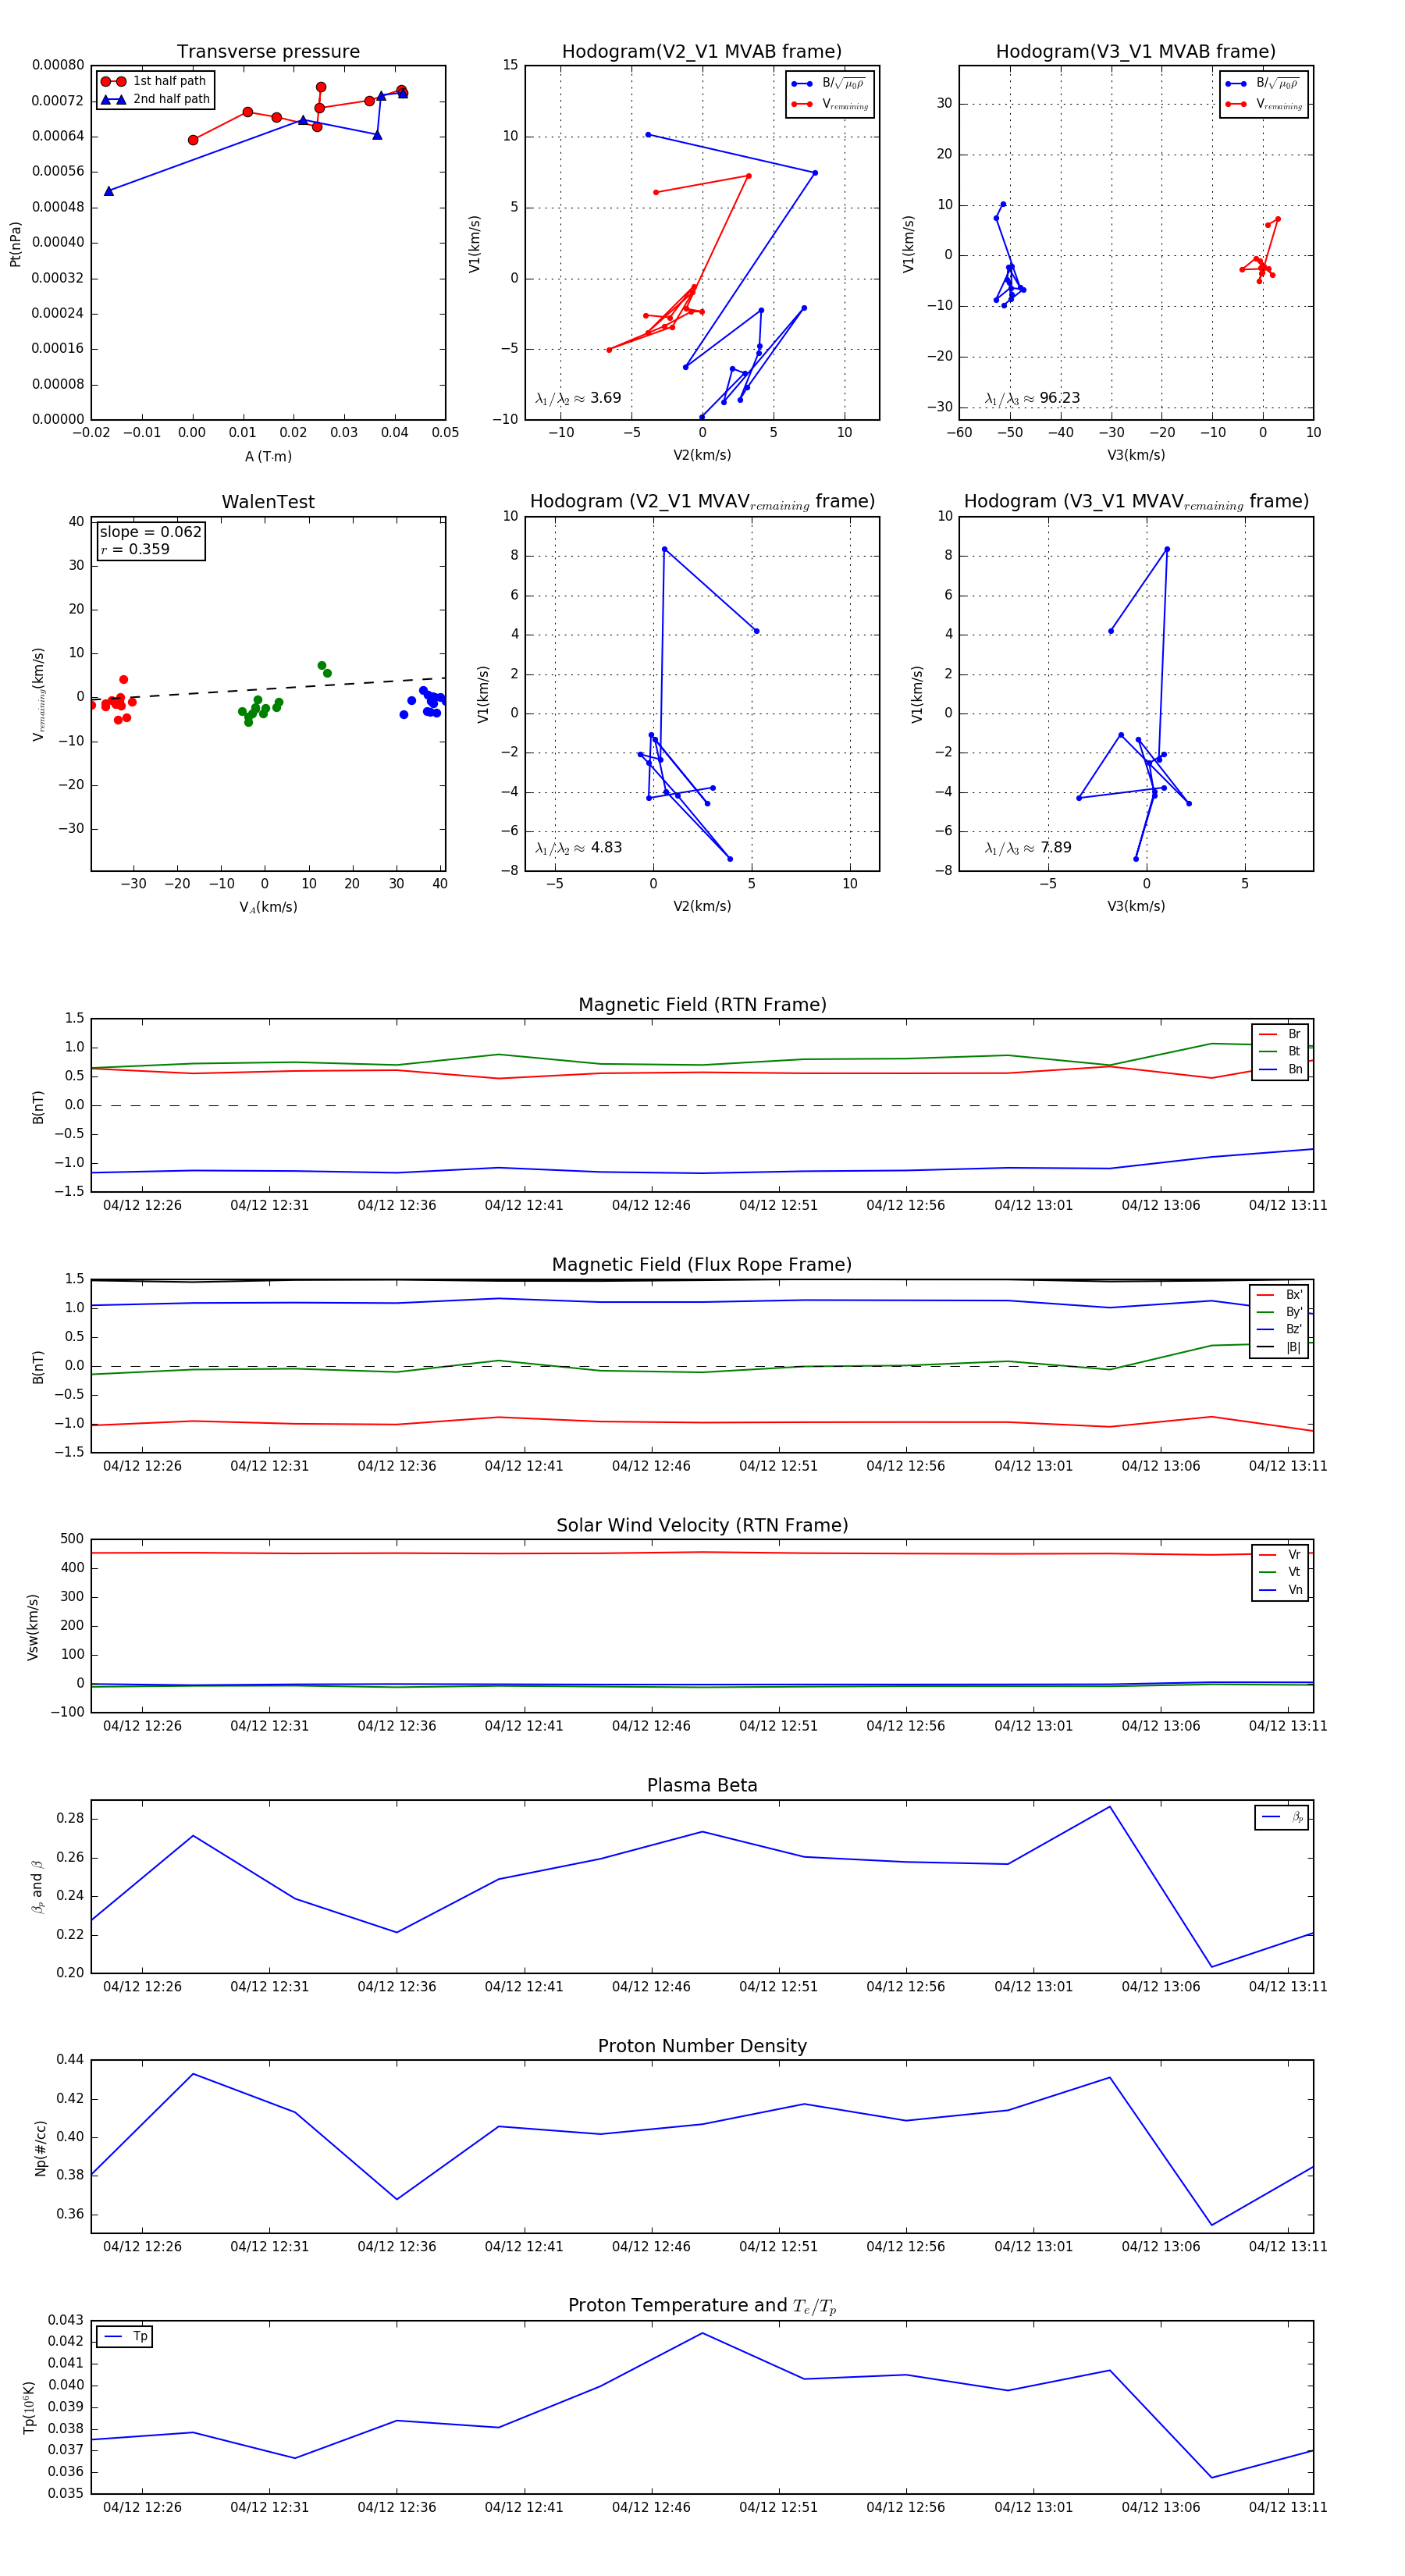Click the "λ1/λ3 ≈ 96.23" annotation
1405x2576 pixels.
[1032, 398]
